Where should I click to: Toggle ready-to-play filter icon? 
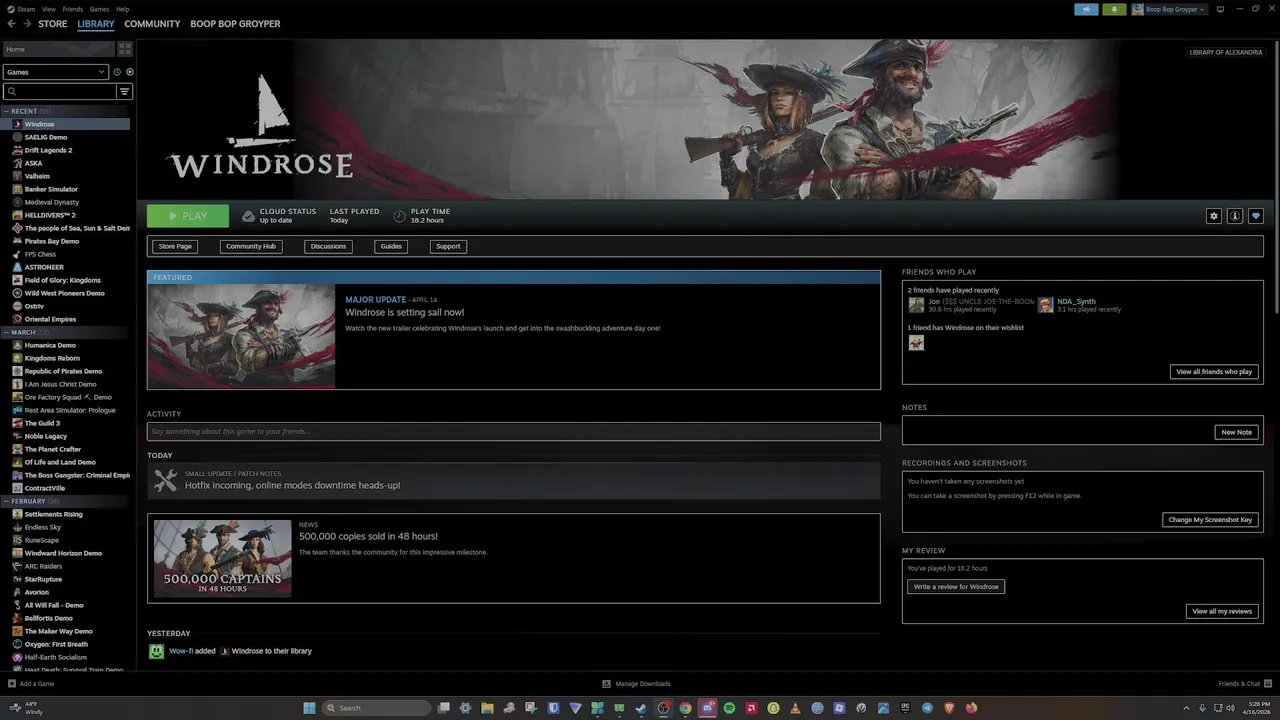point(129,72)
